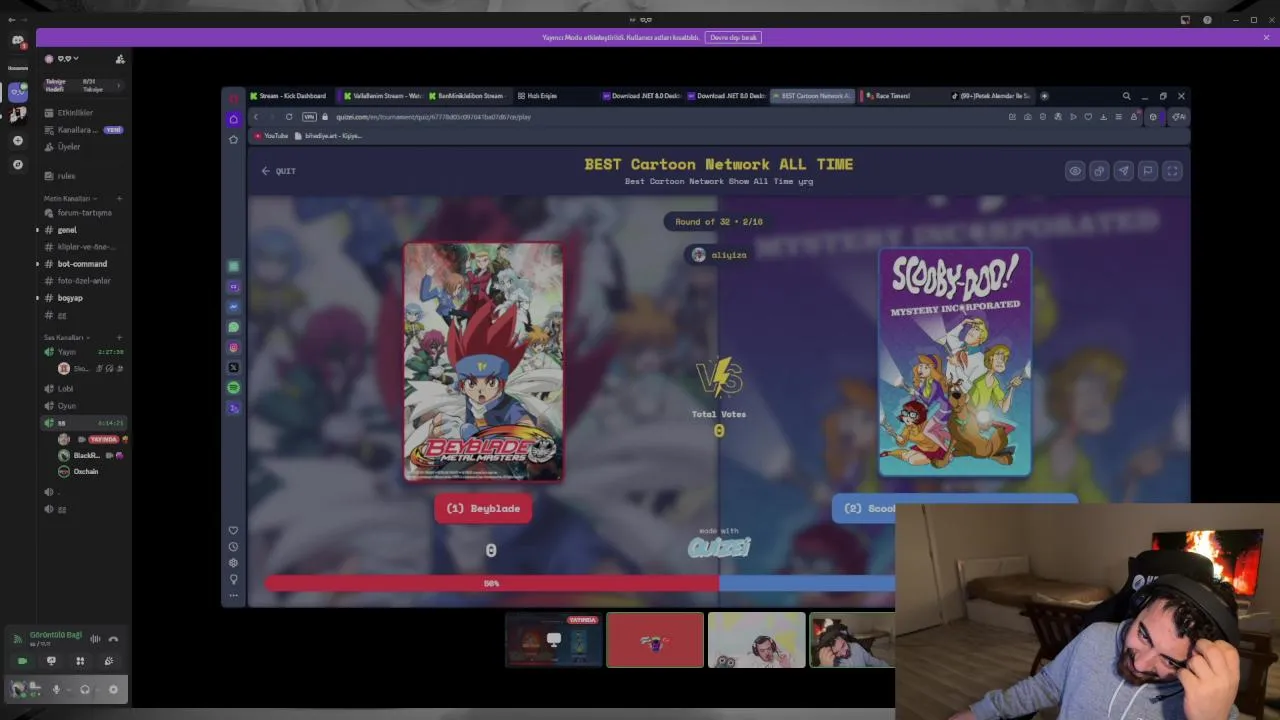
Task: Reload the page in shared browser
Action: pos(289,117)
